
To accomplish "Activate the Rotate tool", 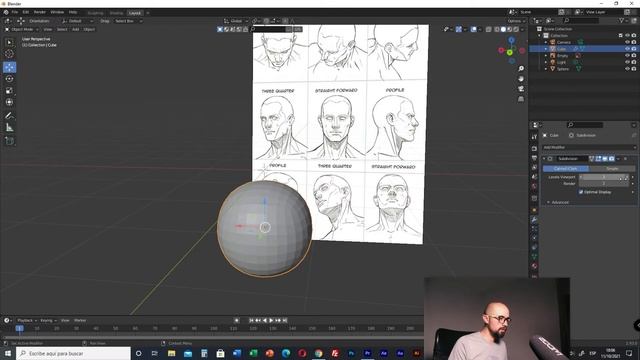I will coord(9,79).
